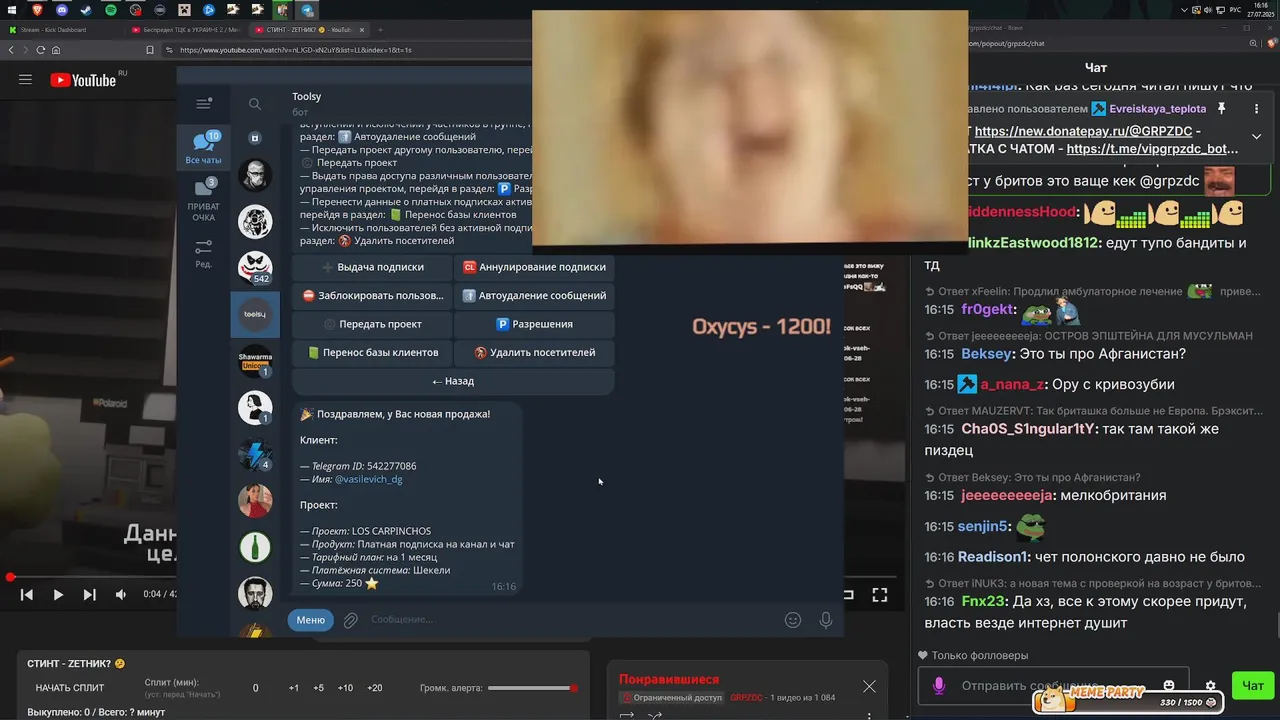Screen dimensions: 1280x720
Task: Close the 'СТИНТ - ZЕТНИК?' browser tab
Action: click(361, 30)
